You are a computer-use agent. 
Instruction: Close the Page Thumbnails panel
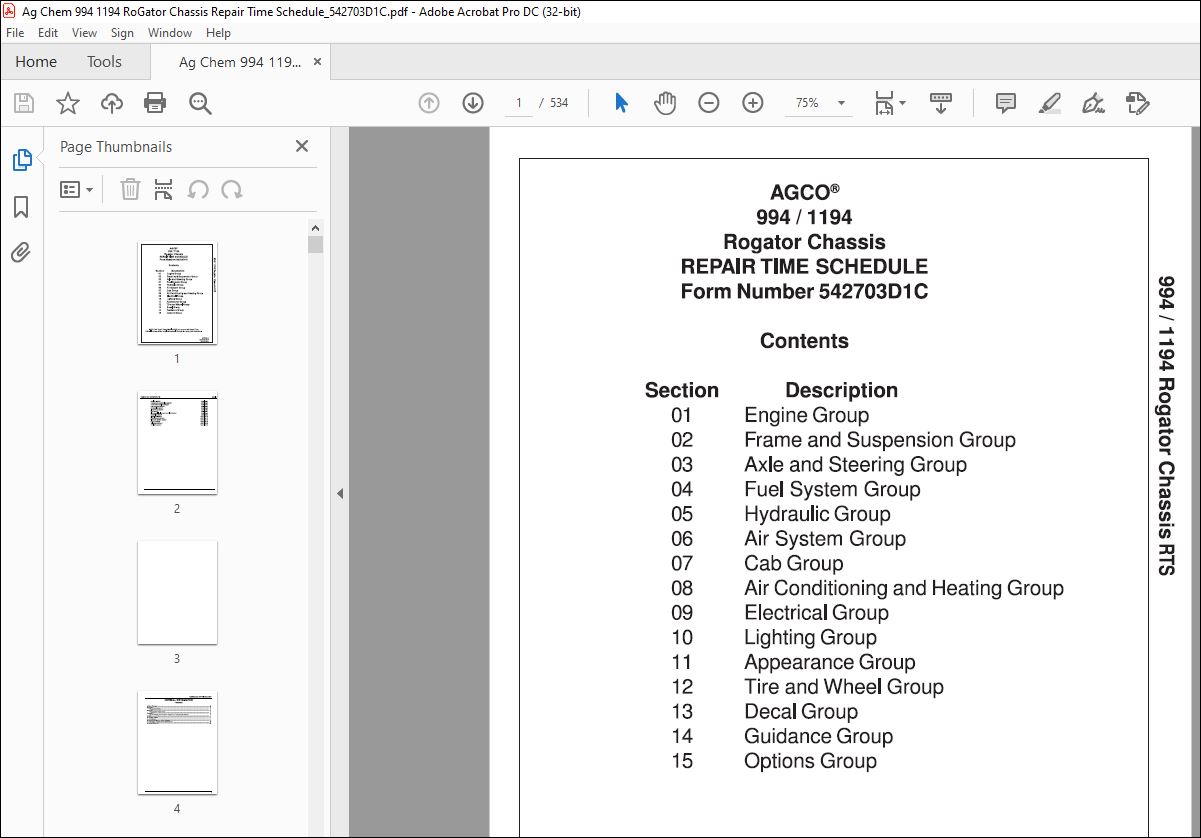[302, 146]
